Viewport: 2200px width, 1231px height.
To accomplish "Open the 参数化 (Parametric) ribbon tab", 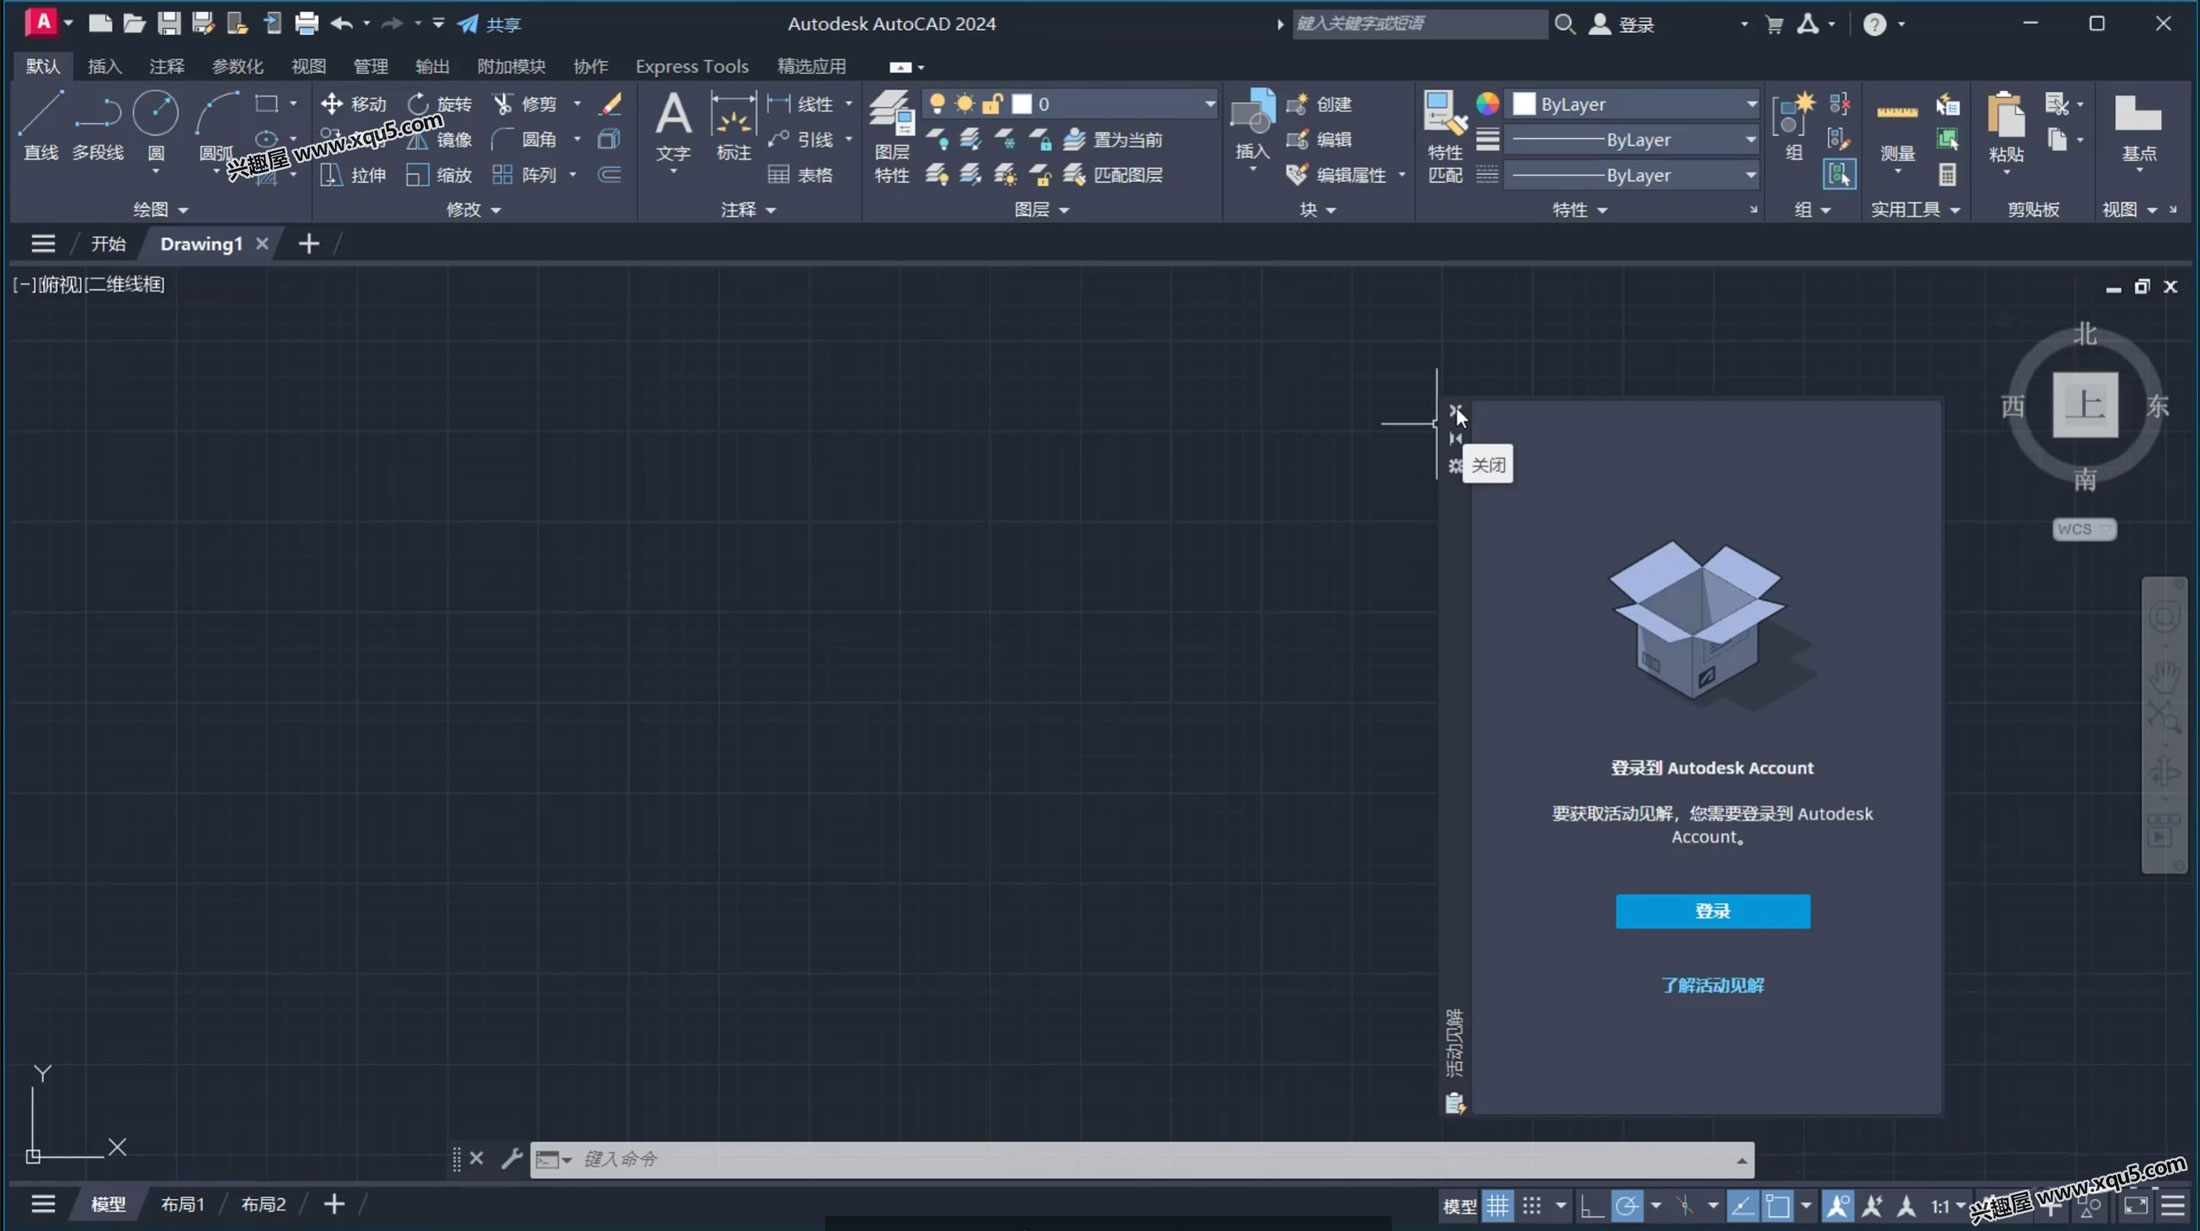I will coord(237,66).
